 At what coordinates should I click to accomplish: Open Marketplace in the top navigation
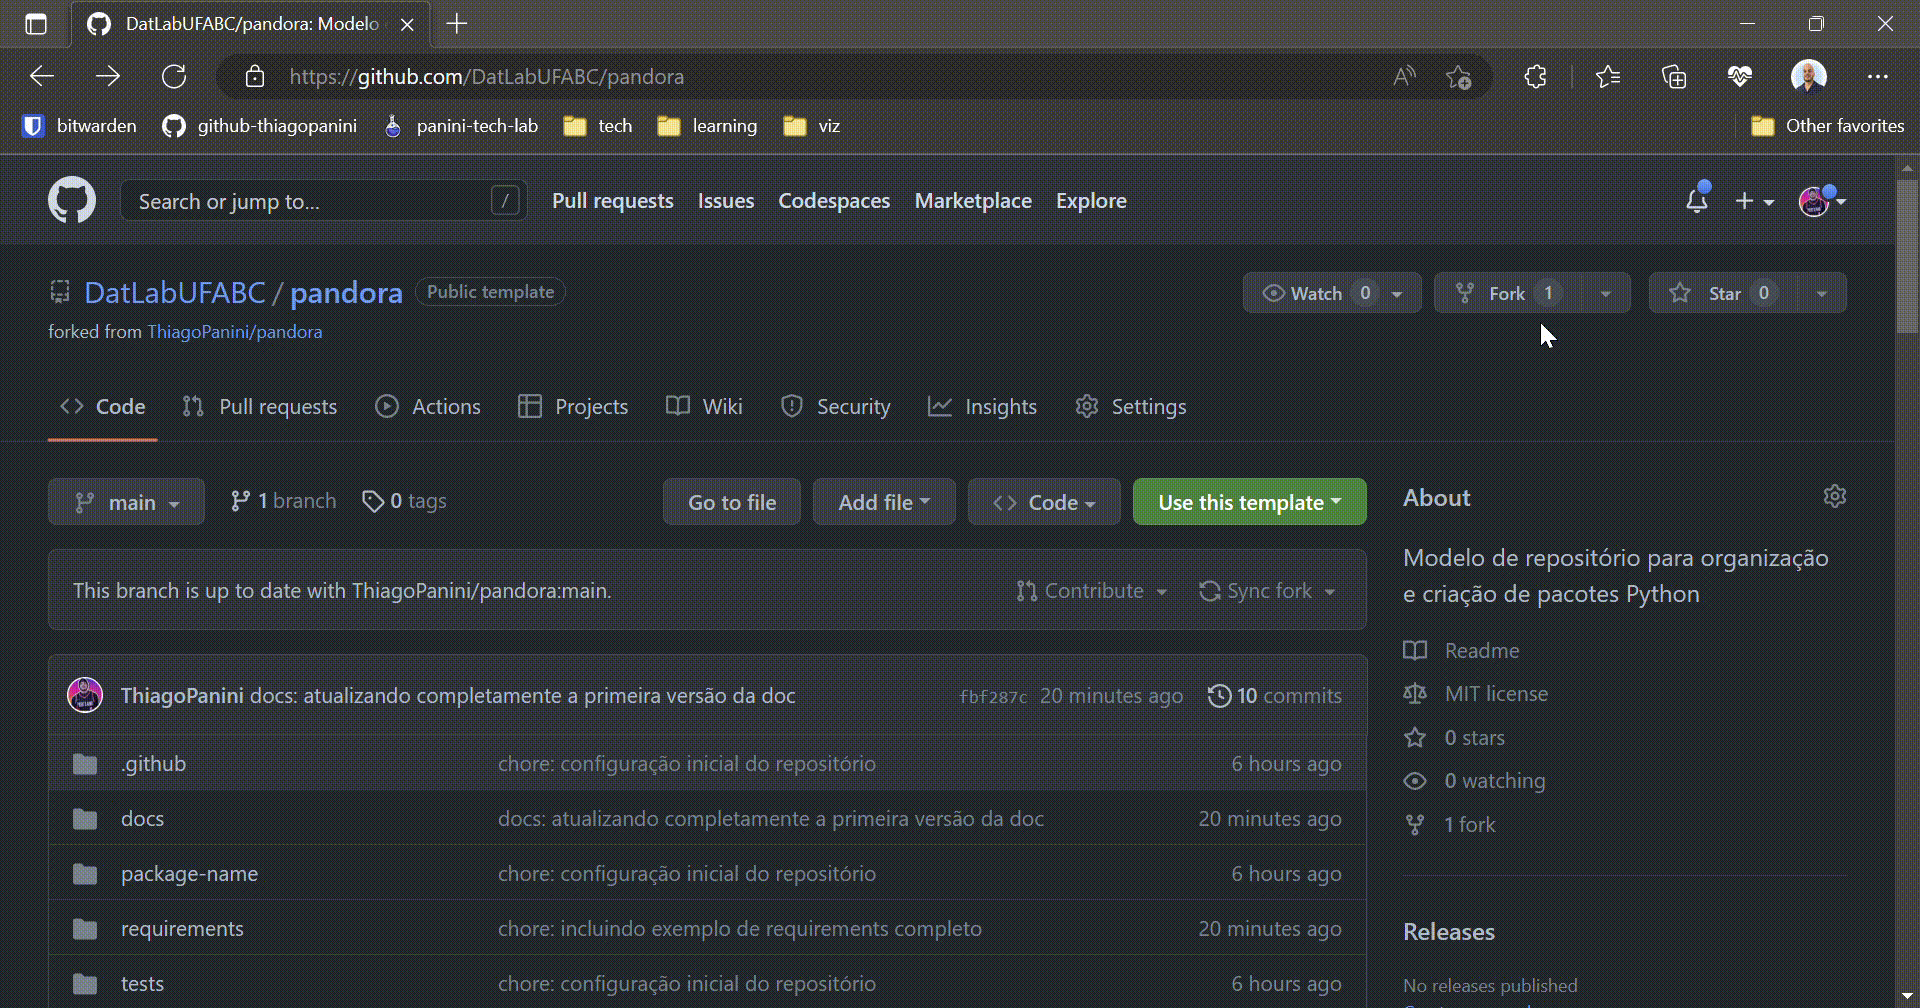coord(973,201)
